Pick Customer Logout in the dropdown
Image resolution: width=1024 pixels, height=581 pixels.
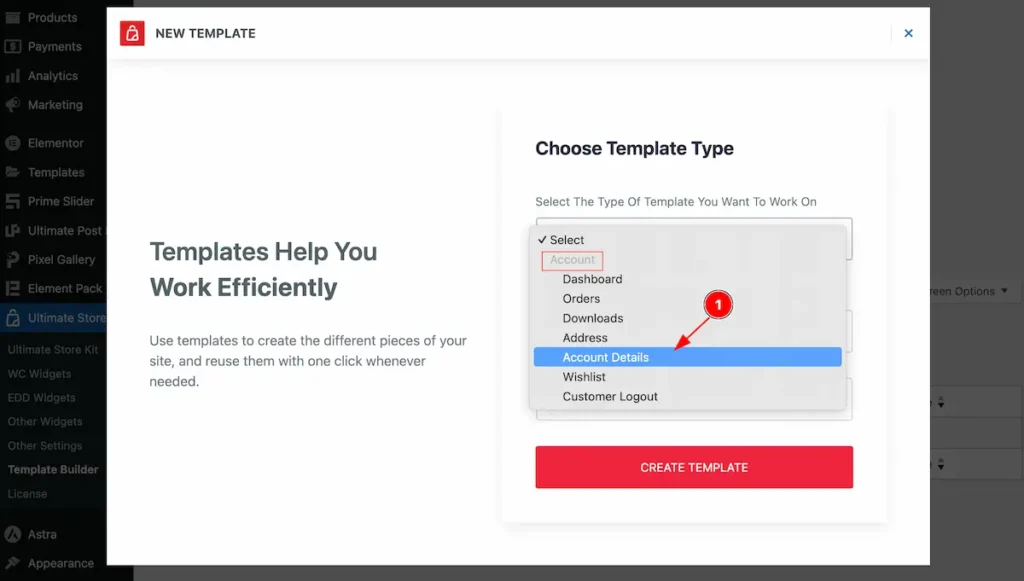tap(610, 396)
